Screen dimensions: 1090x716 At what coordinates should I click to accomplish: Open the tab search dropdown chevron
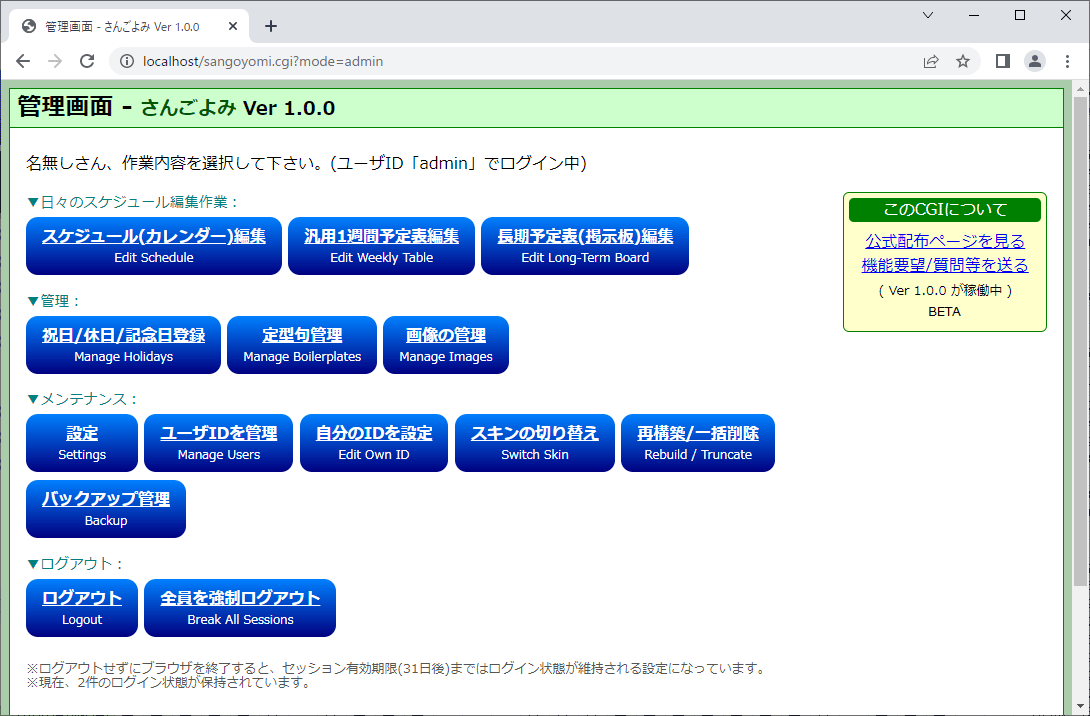928,15
